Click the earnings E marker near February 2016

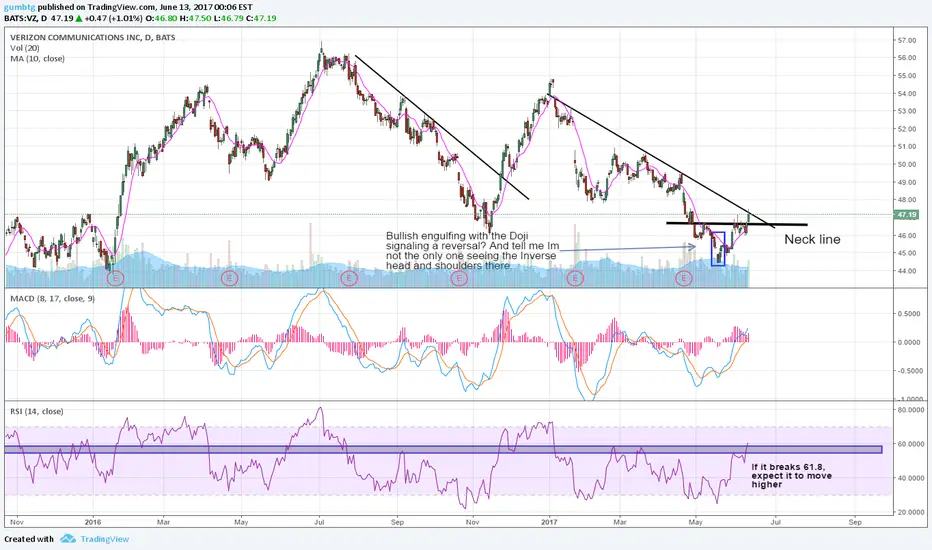[x=115, y=278]
